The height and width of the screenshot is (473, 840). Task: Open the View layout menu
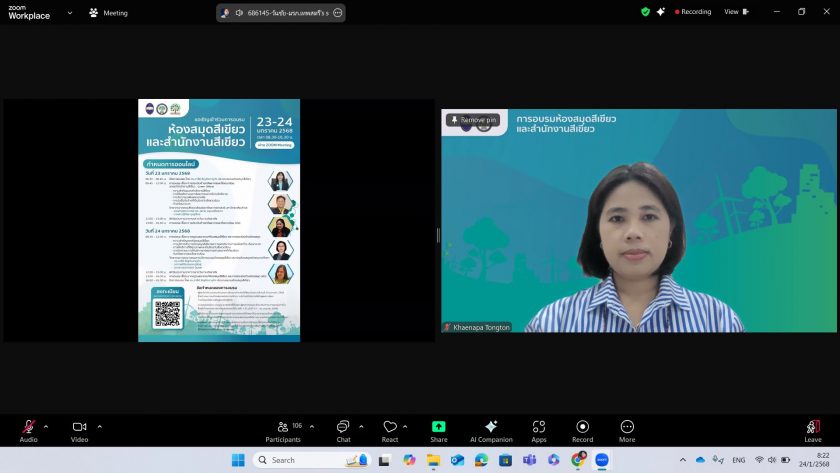(735, 12)
